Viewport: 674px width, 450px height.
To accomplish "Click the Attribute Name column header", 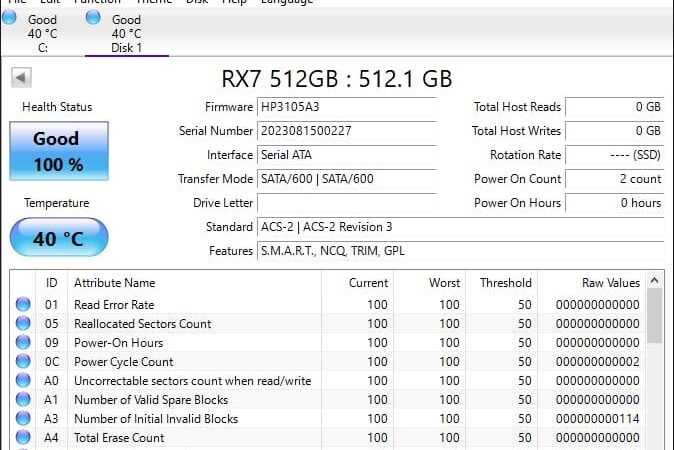I will (x=114, y=283).
